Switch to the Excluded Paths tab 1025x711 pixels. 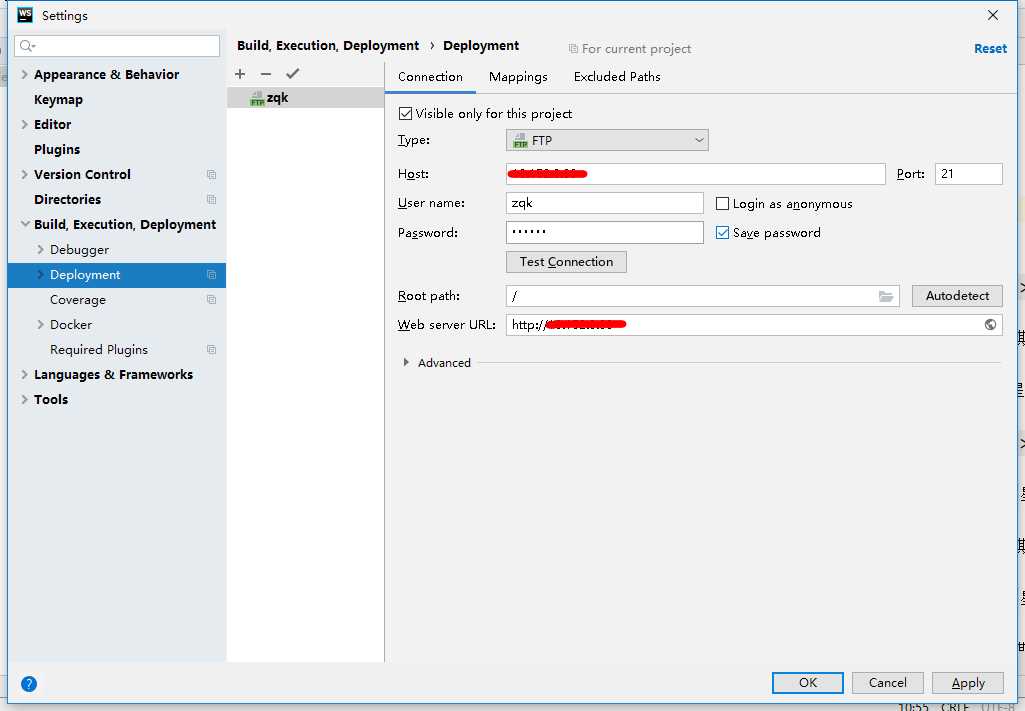click(617, 77)
